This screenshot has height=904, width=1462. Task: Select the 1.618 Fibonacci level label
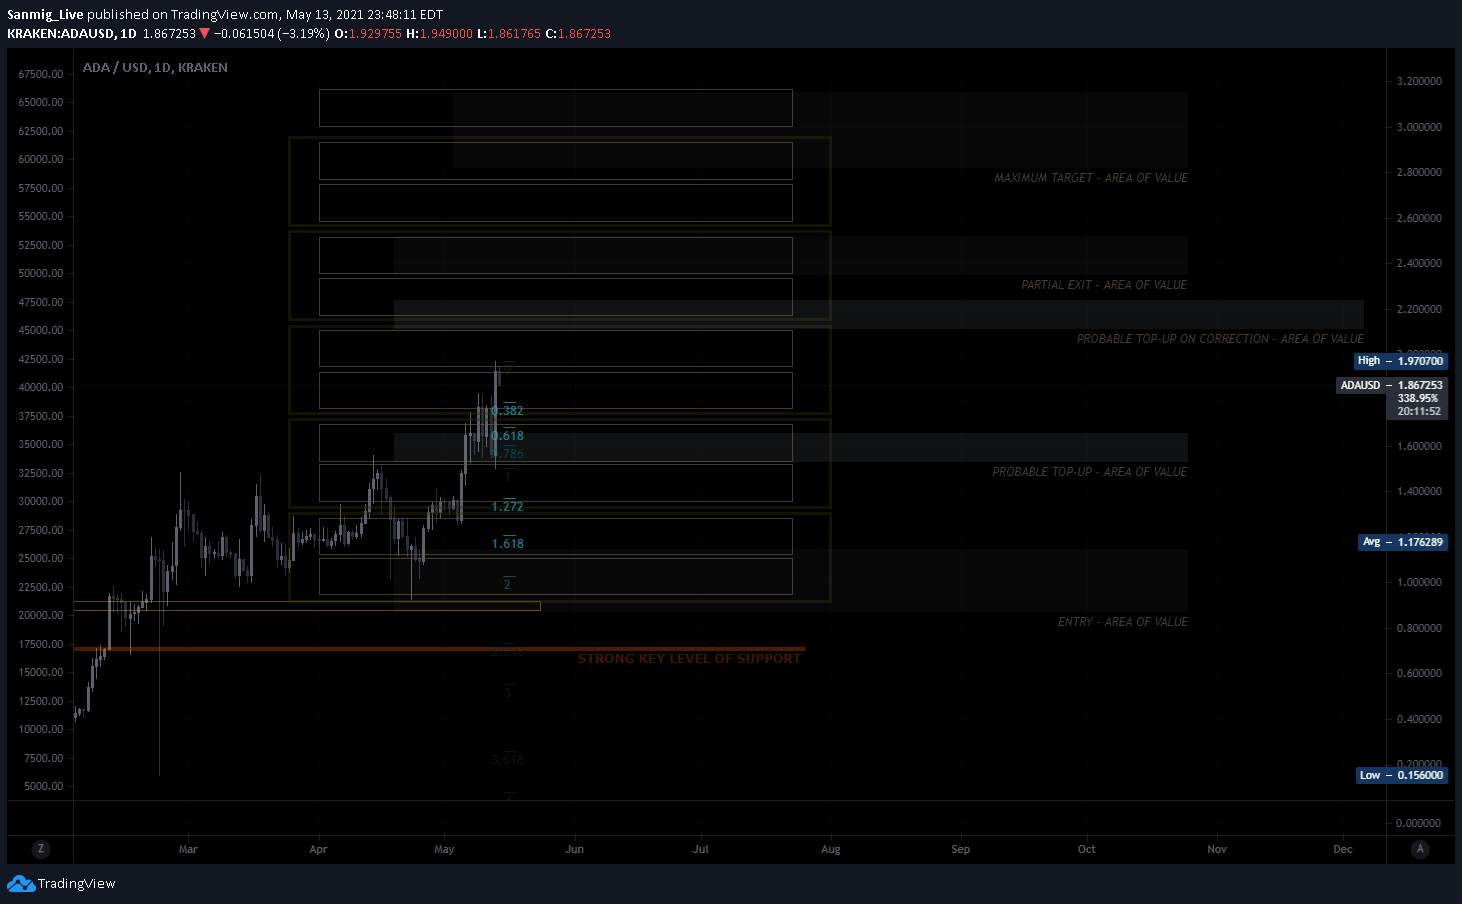[508, 544]
